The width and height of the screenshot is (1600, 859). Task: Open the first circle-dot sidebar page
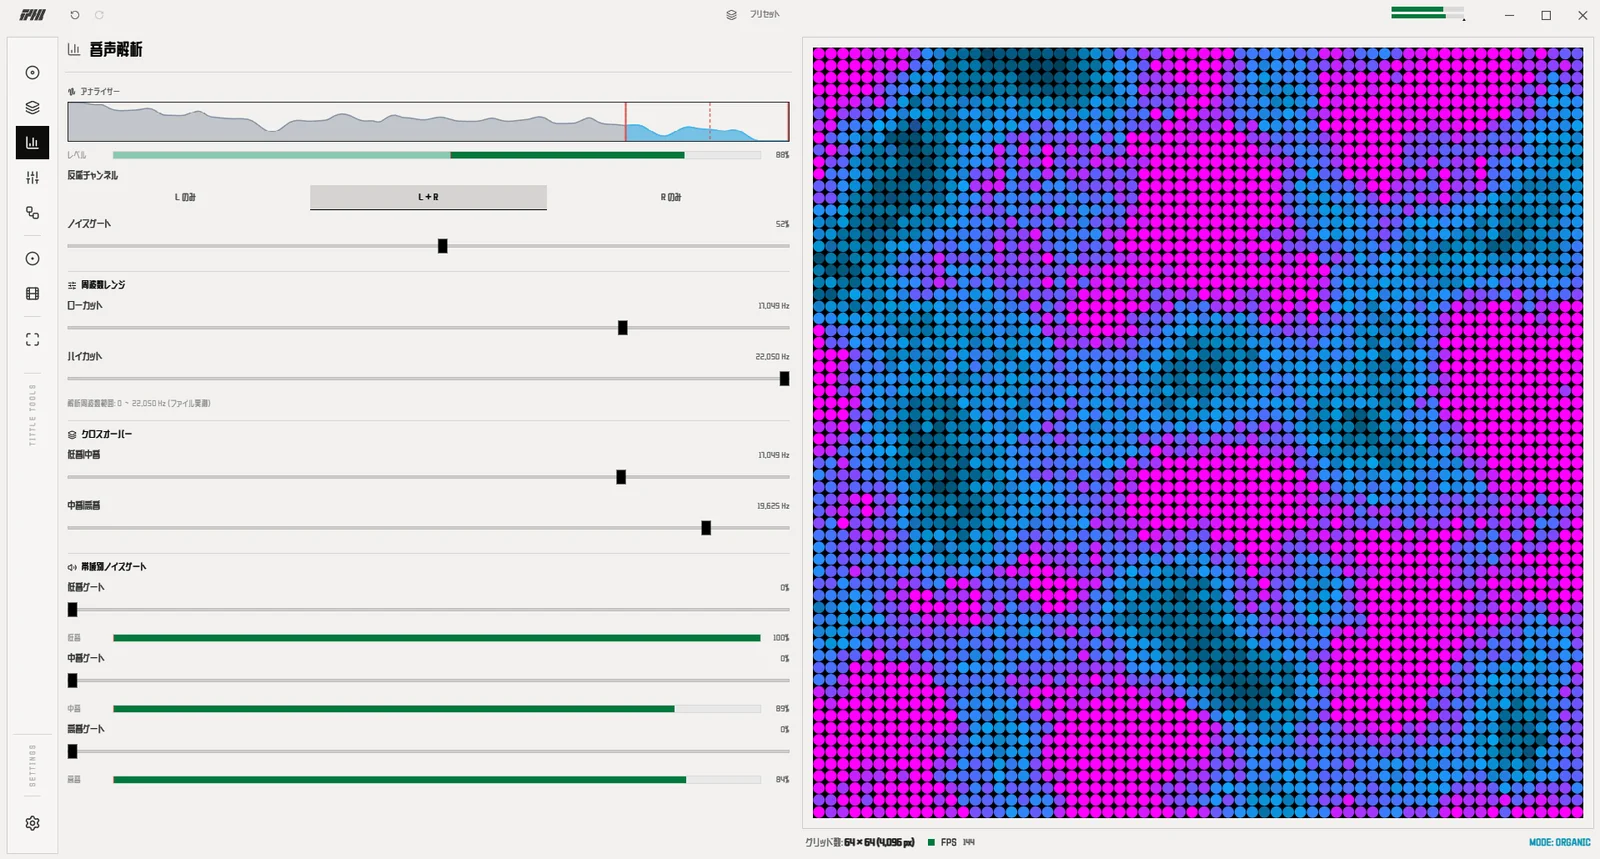click(32, 73)
